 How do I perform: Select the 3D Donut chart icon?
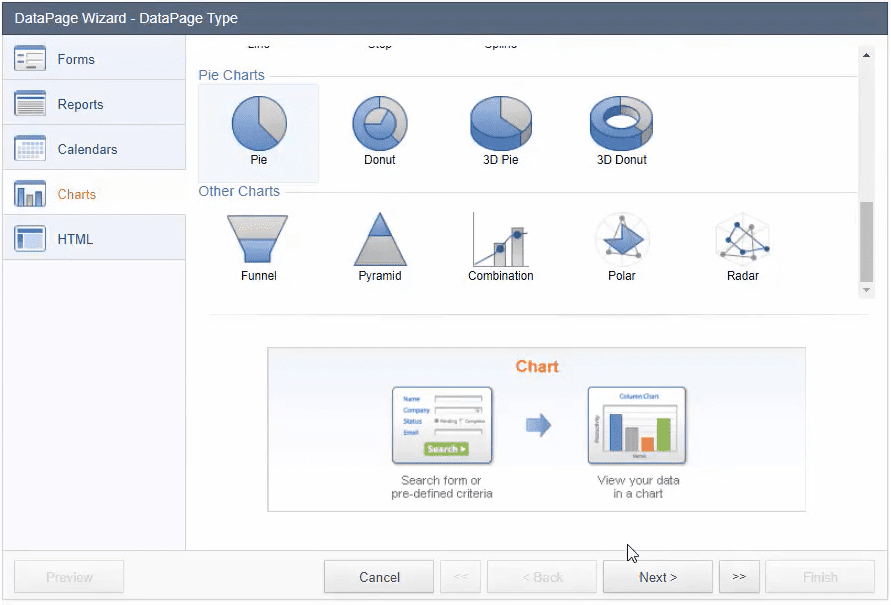(621, 124)
